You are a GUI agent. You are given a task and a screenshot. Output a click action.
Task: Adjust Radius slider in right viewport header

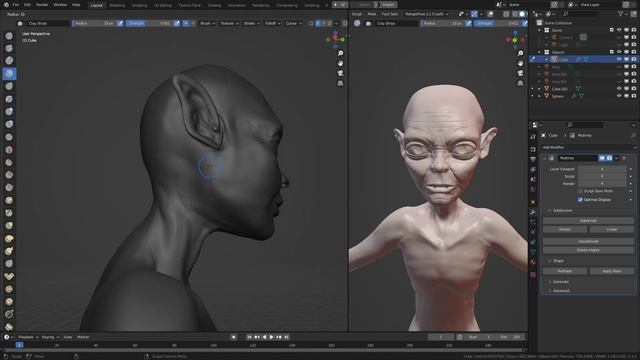click(x=442, y=23)
